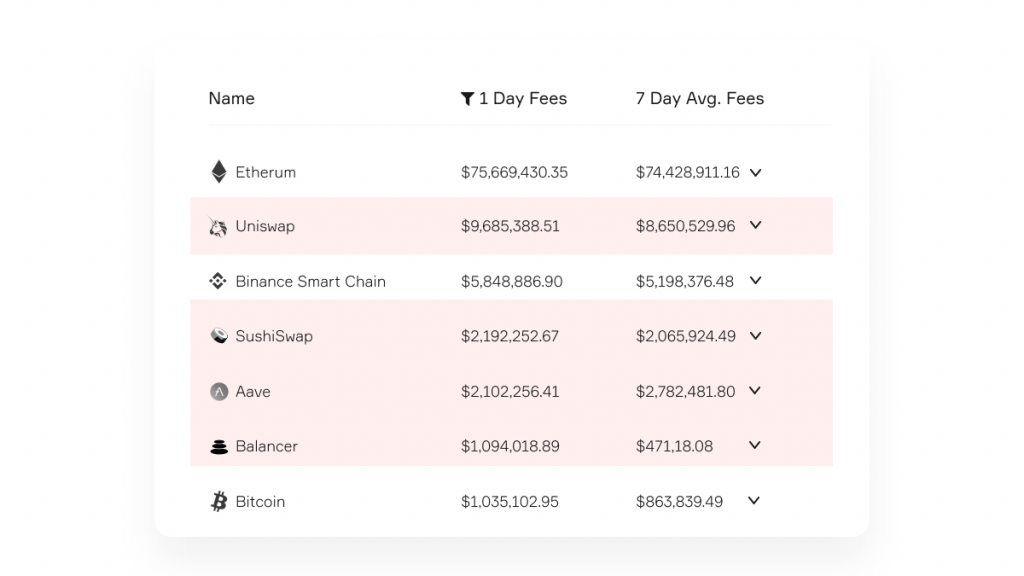Viewport: 1024px width, 576px height.
Task: Select the SushiSwap name label
Action: point(274,336)
